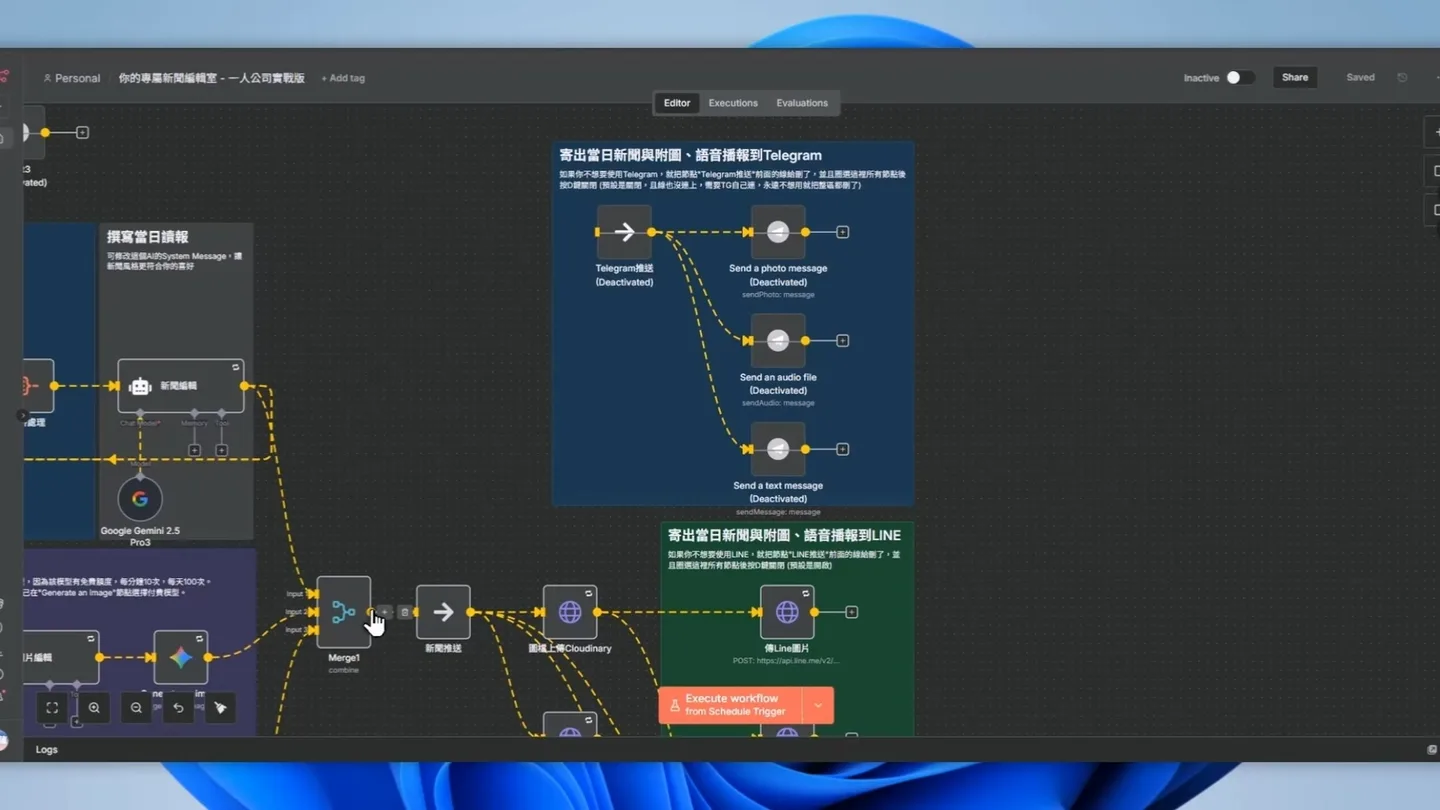The width and height of the screenshot is (1440, 810).
Task: Click the Merge1 combine label
Action: (x=344, y=670)
